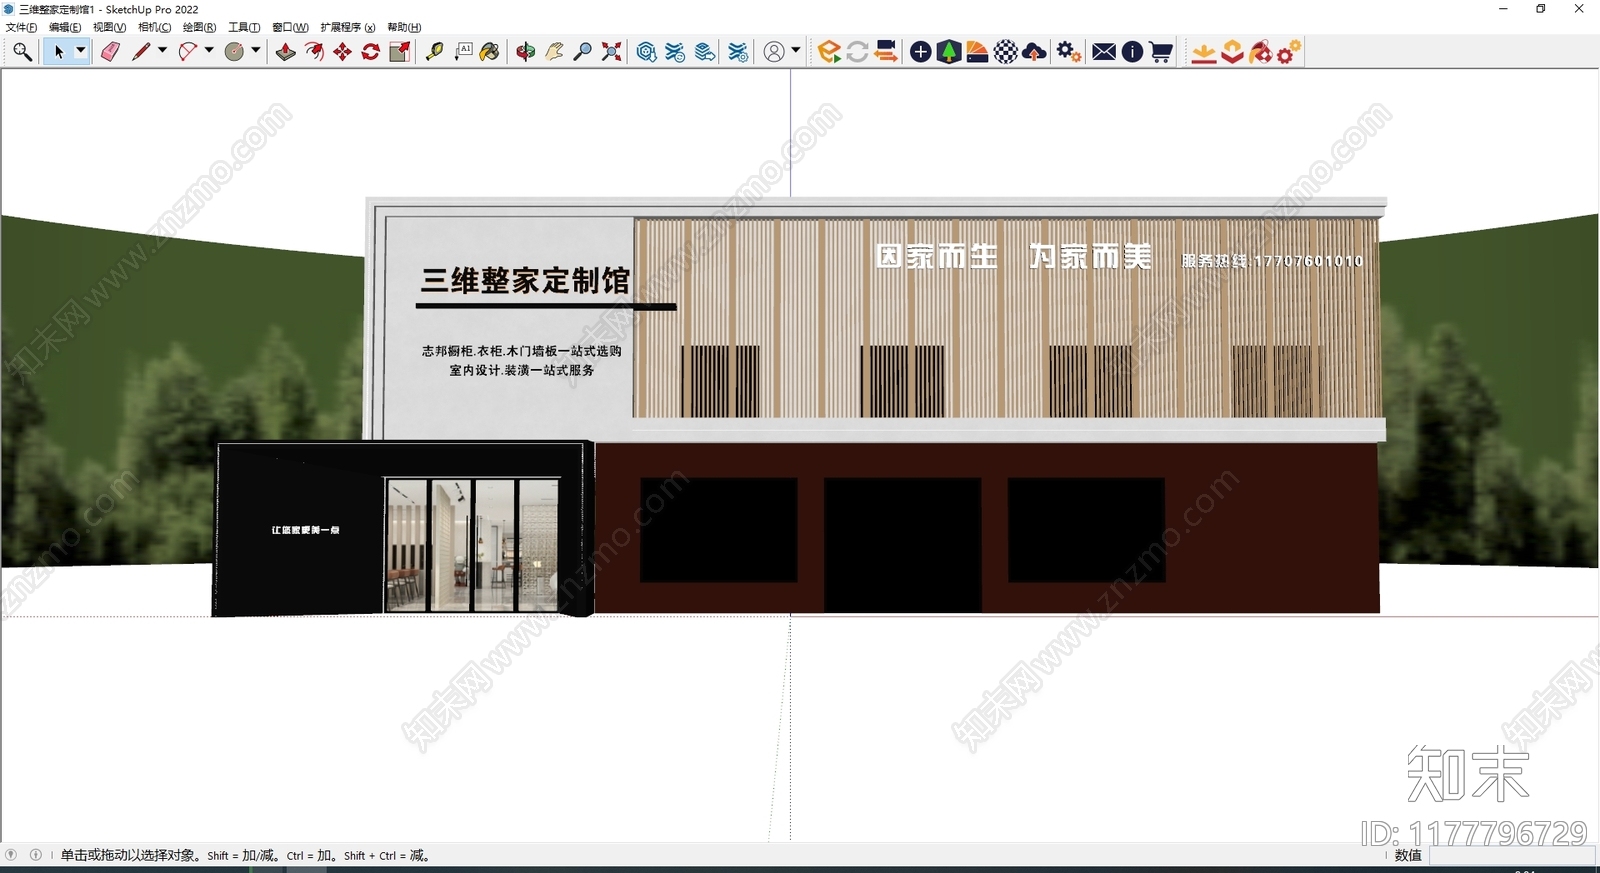The width and height of the screenshot is (1600, 873).
Task: Click the status bar info circle icon
Action: pos(36,855)
